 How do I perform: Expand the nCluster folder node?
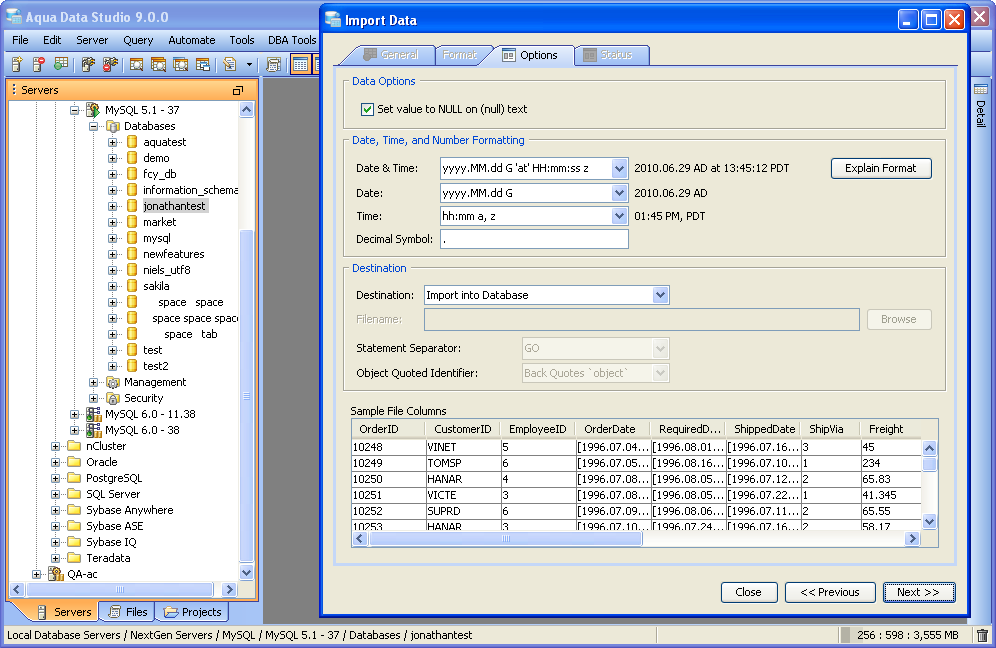(55, 446)
